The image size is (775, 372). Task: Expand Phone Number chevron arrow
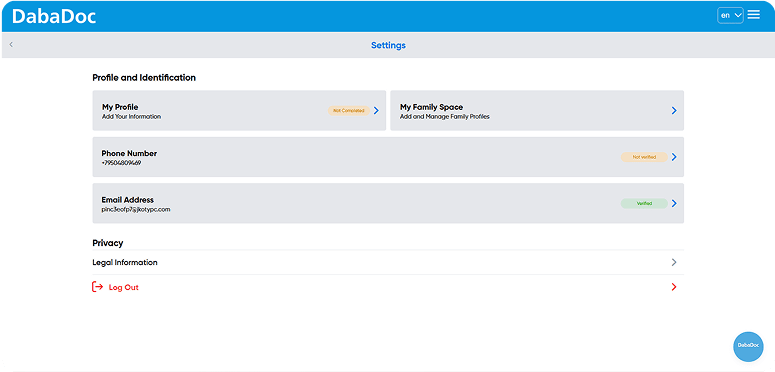(674, 157)
